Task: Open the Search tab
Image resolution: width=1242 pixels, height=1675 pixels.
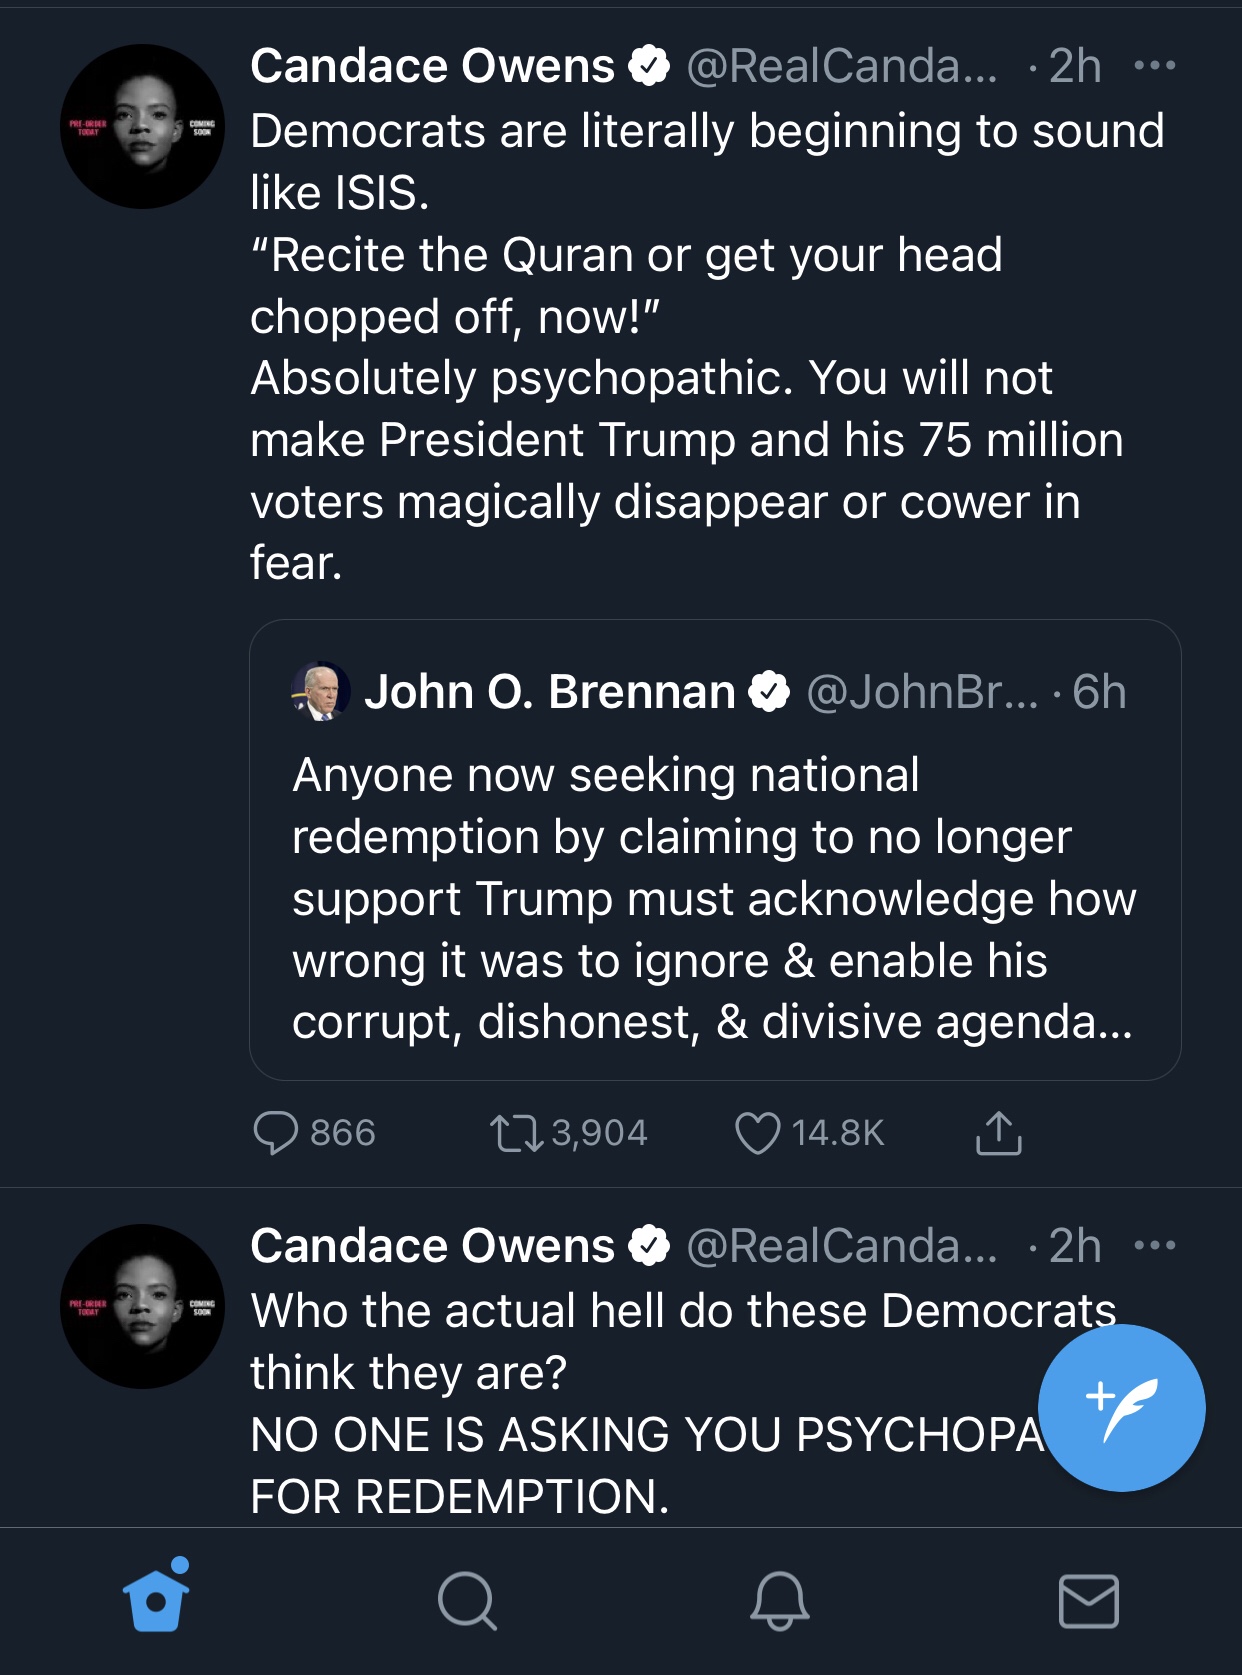Action: pyautogui.click(x=467, y=1601)
